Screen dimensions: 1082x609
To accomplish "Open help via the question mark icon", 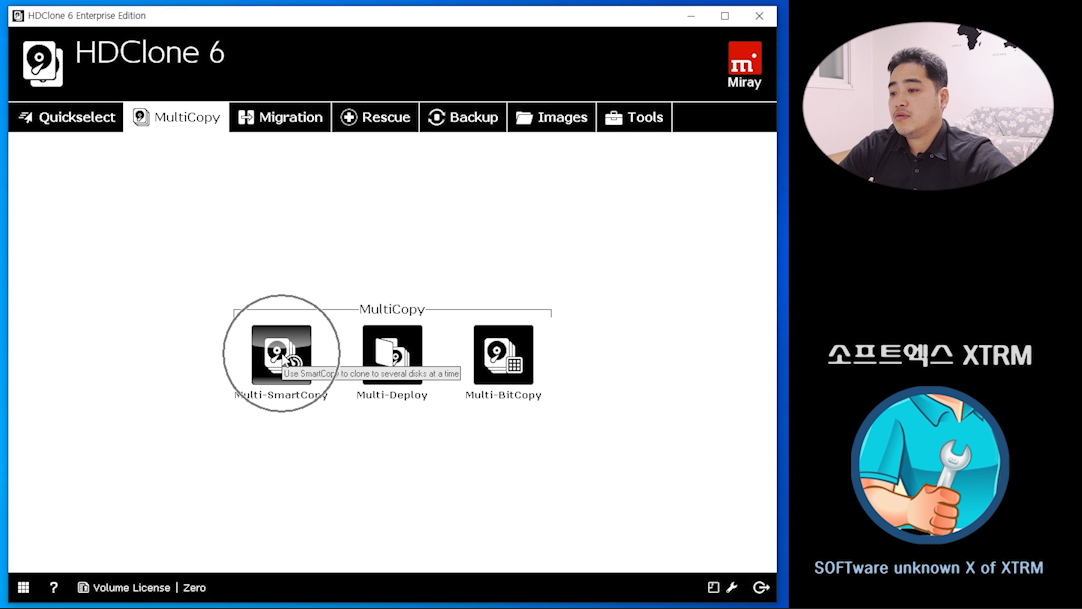I will click(54, 588).
